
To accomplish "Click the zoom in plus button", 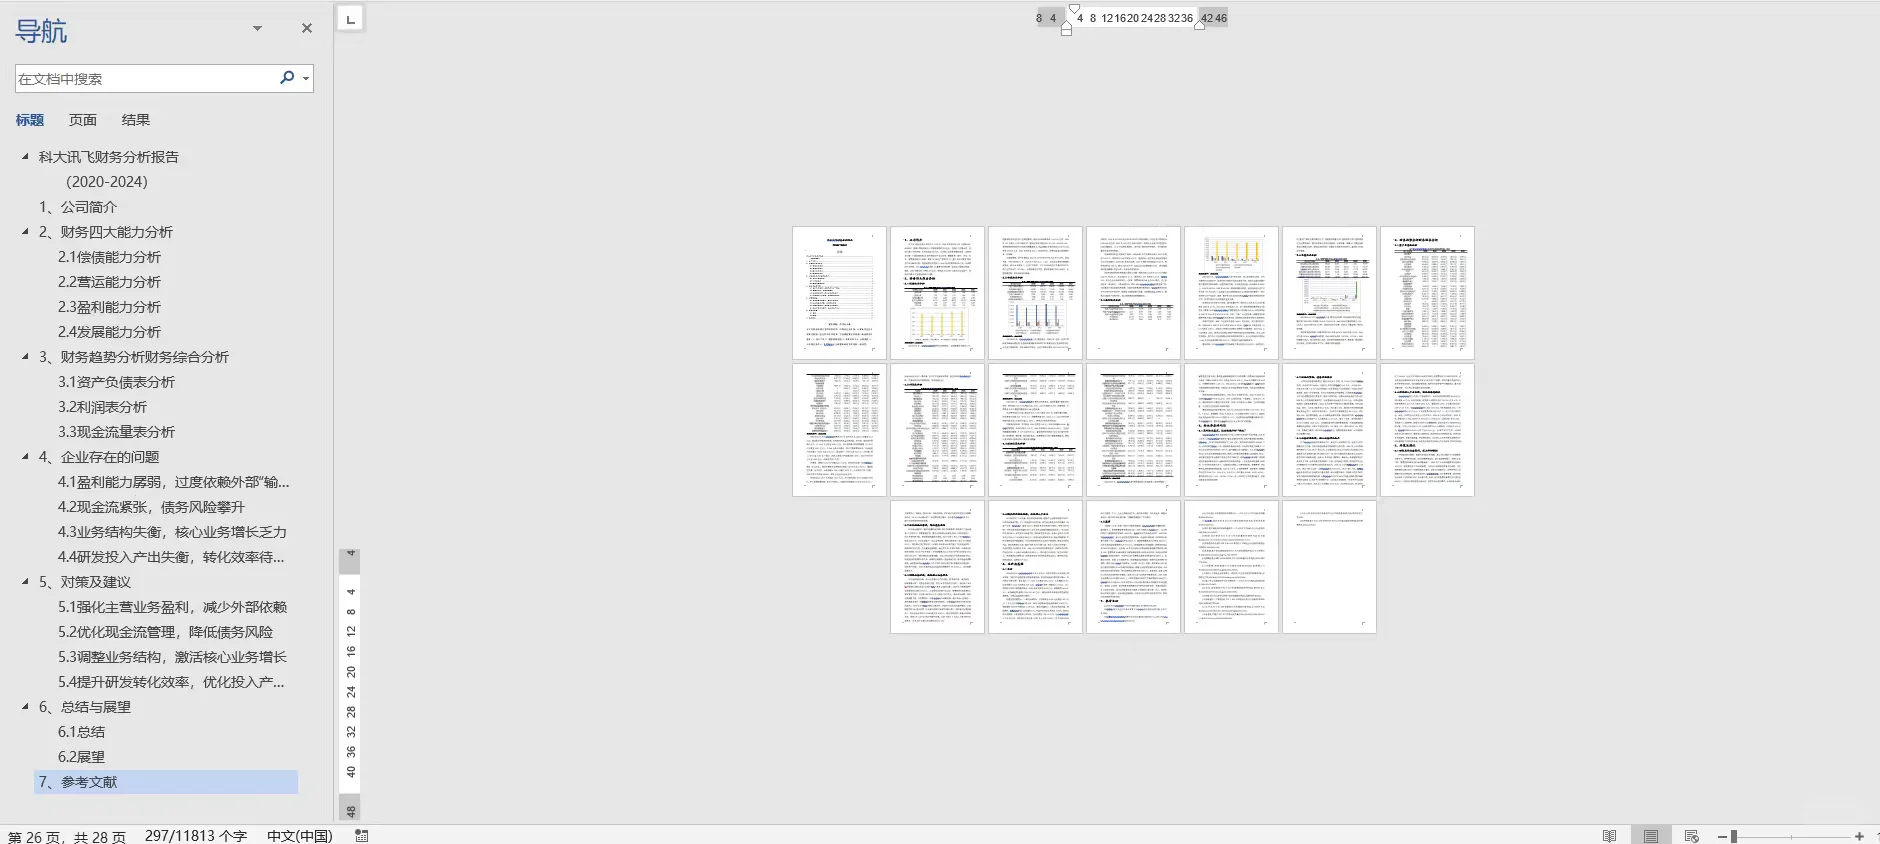I will click(1859, 836).
